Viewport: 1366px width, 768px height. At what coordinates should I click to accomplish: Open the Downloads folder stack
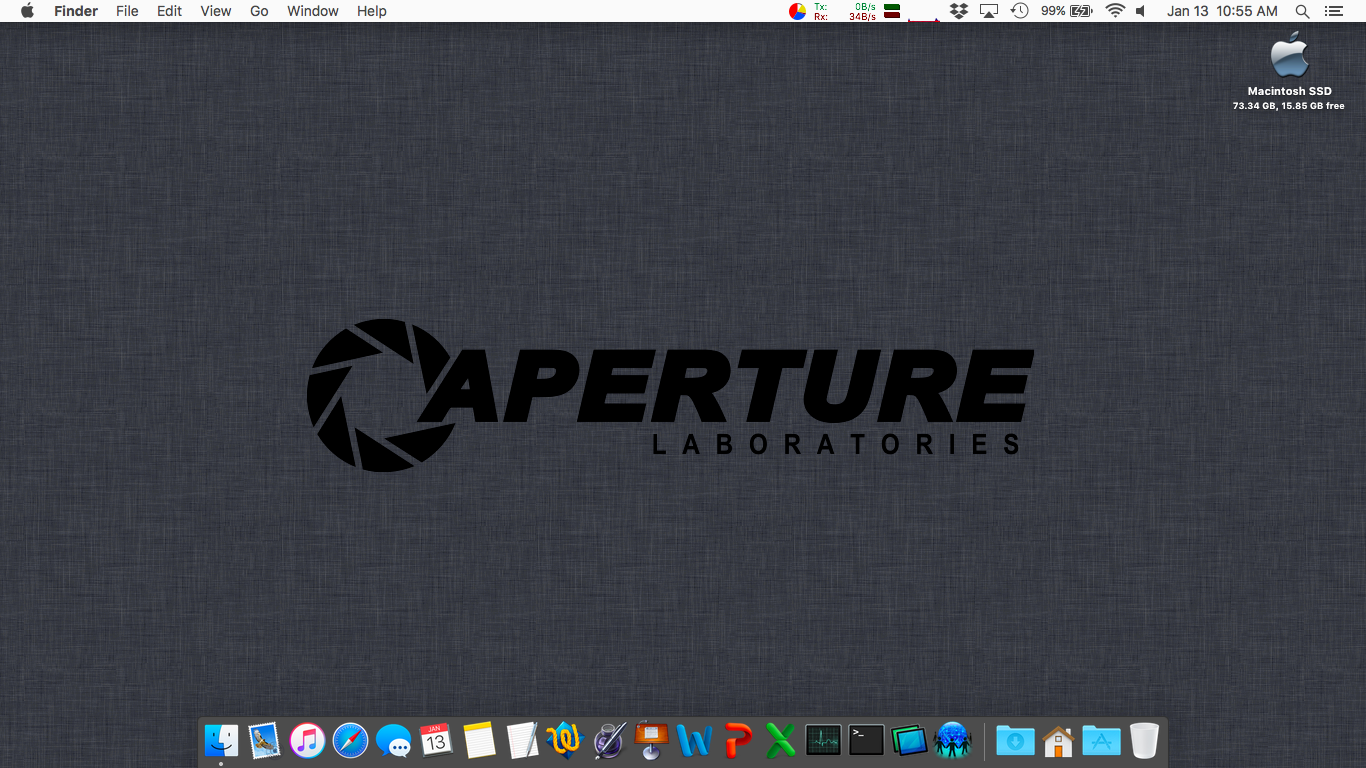pos(1015,741)
